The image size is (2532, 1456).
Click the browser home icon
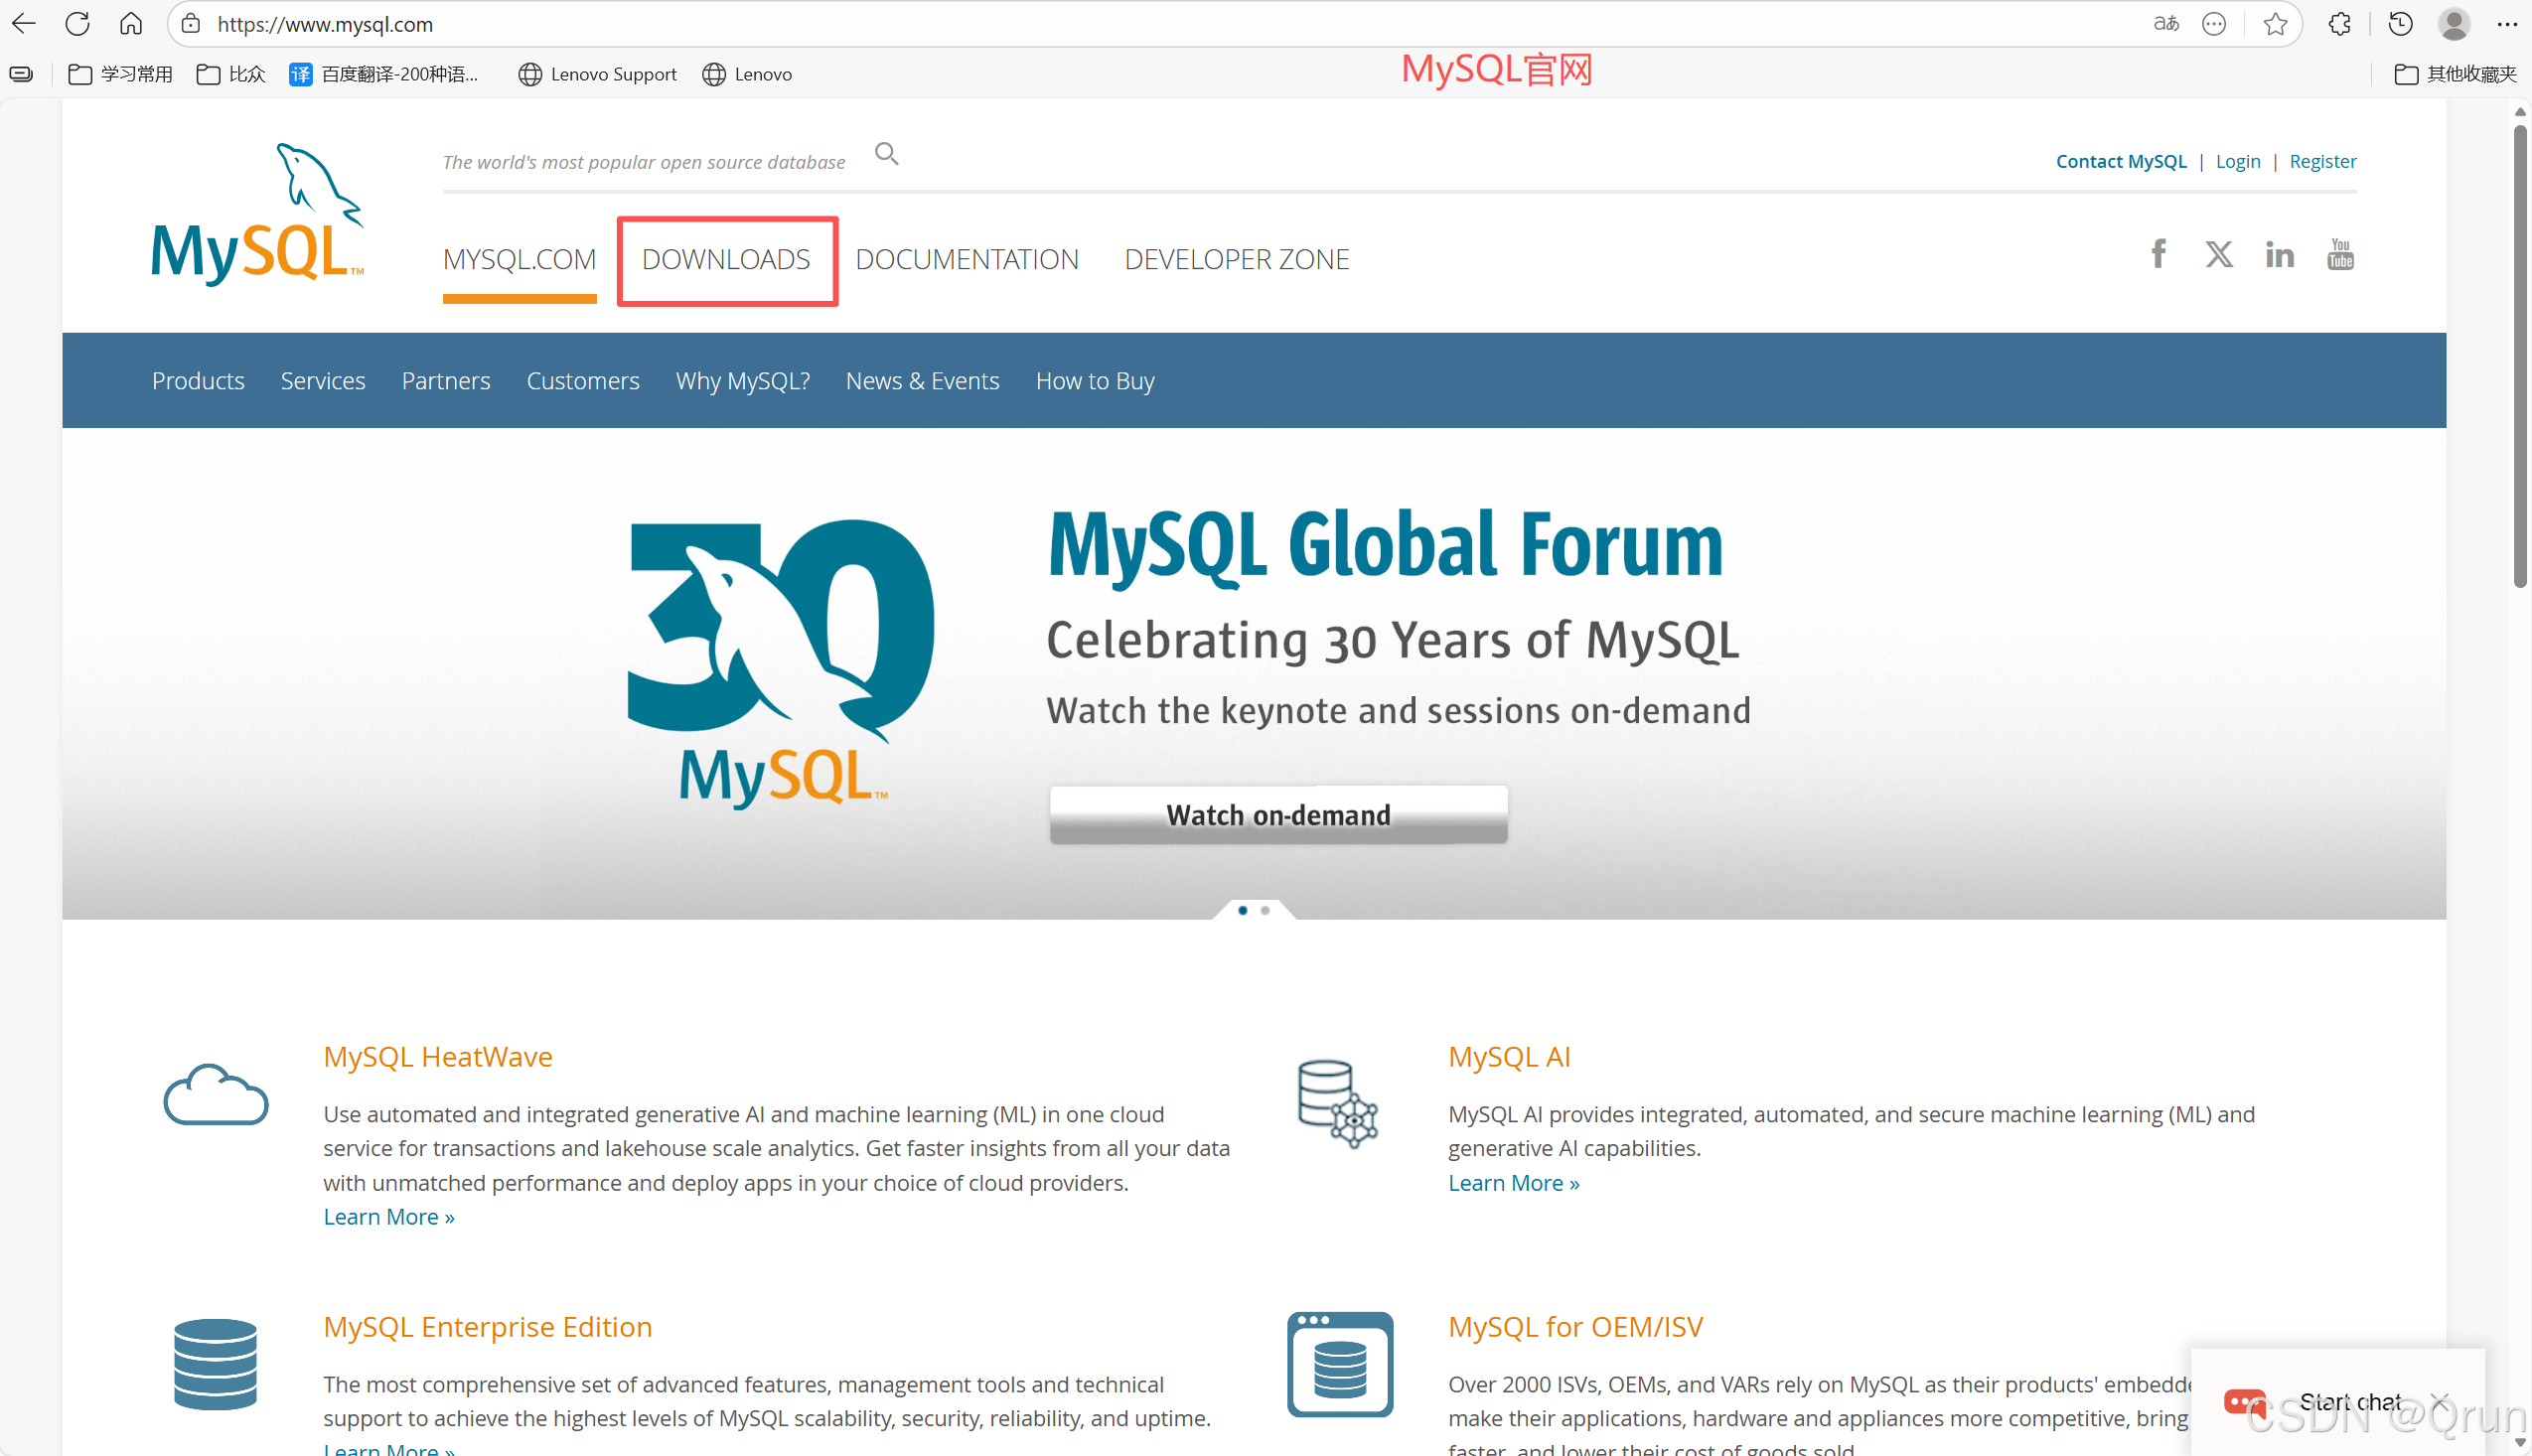pos(130,23)
